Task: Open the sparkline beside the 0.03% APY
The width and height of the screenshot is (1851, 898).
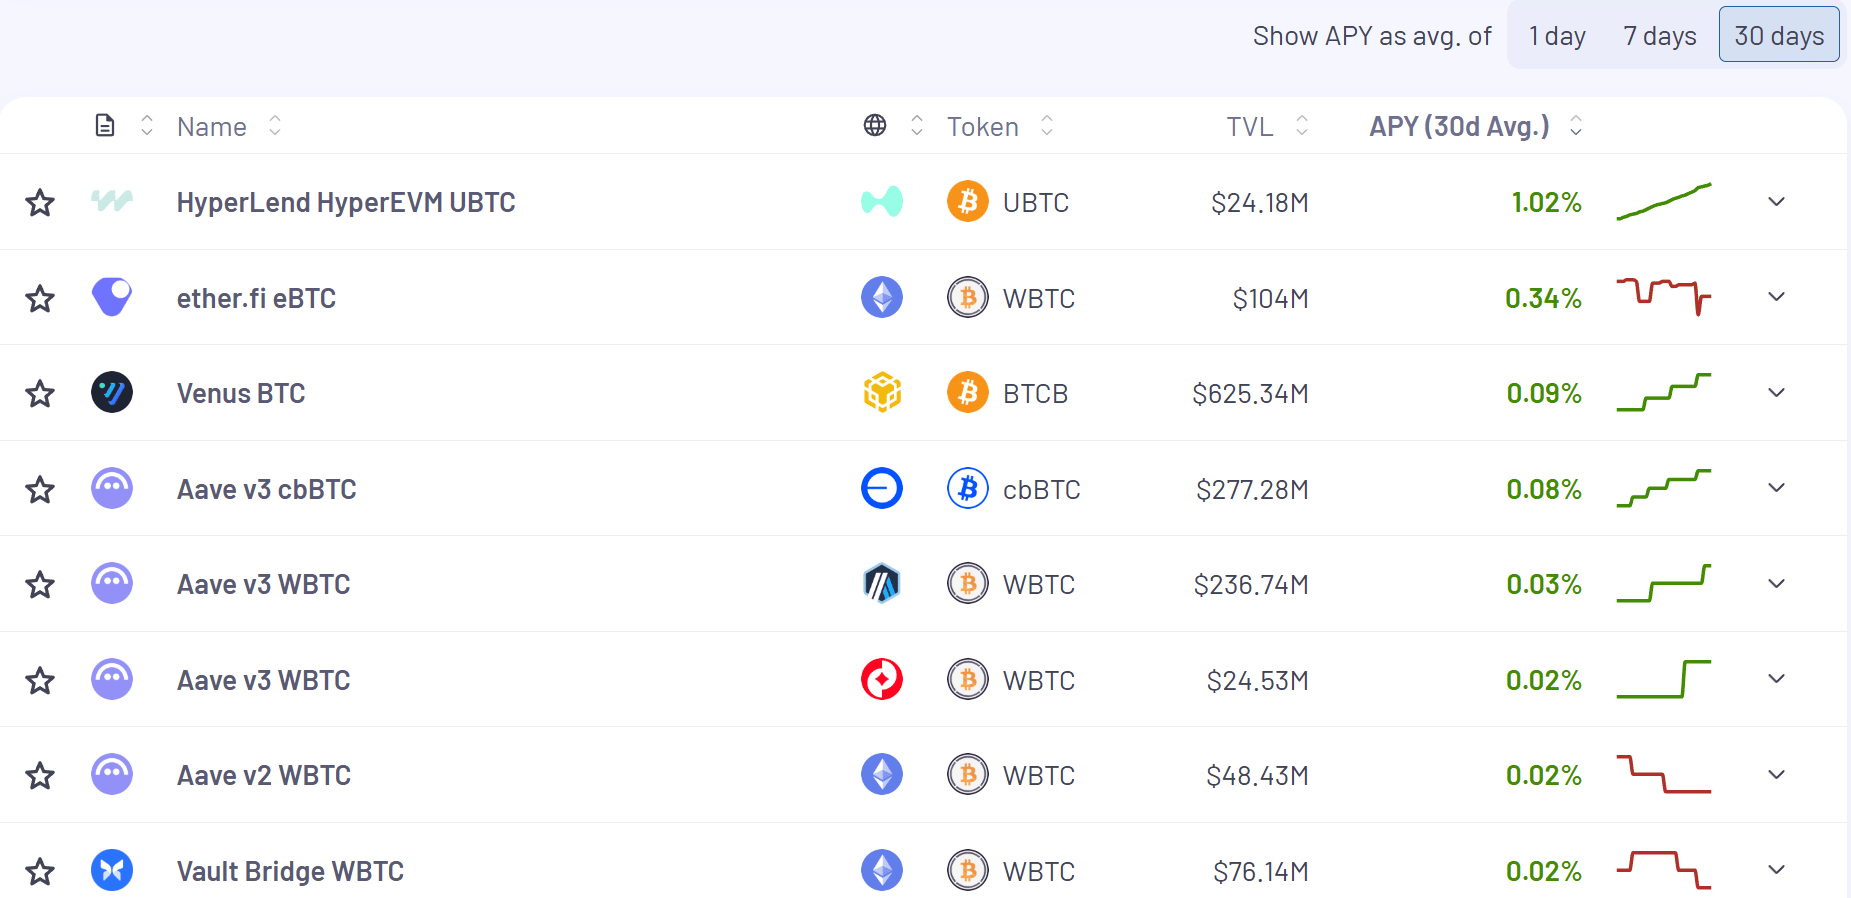Action: (1664, 583)
